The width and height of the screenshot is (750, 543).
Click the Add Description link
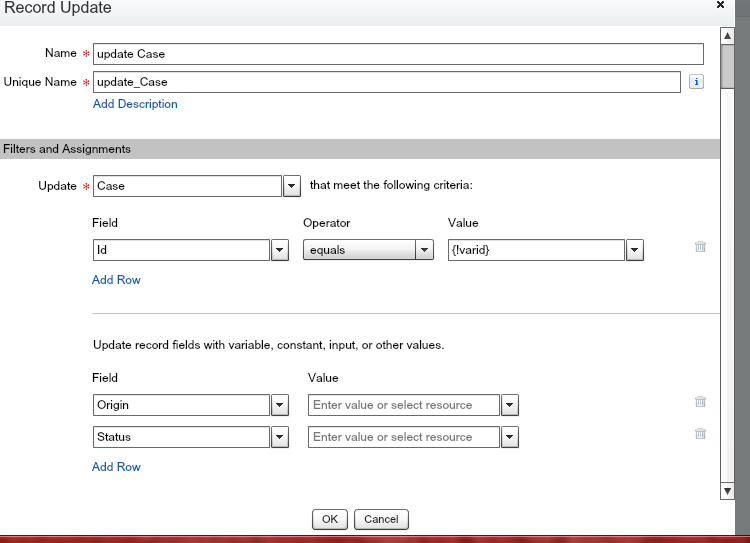[135, 104]
